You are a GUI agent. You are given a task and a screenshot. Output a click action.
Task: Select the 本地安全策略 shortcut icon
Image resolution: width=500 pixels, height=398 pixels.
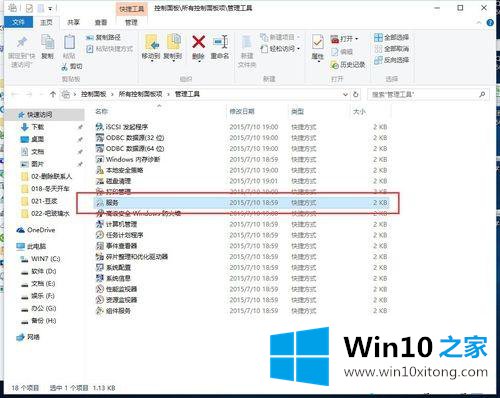(100, 170)
